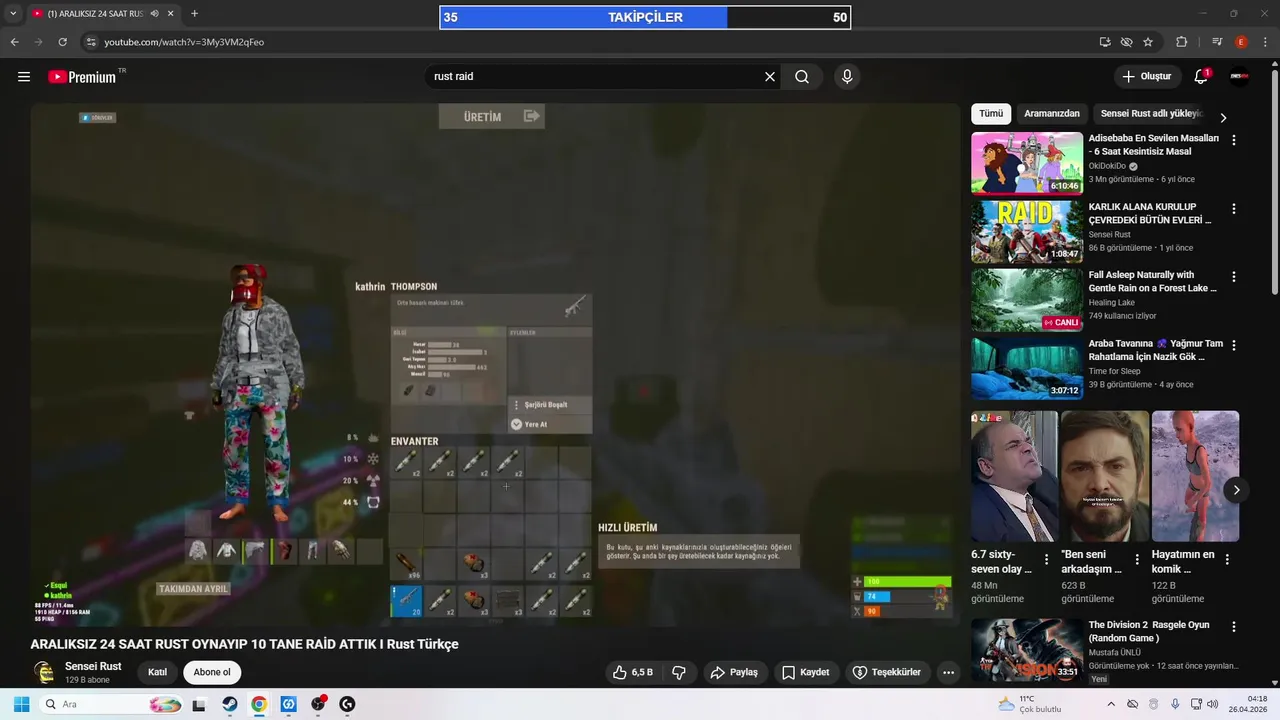This screenshot has width=1280, height=720.
Task: Go to YouTube Premium home logo
Action: pyautogui.click(x=82, y=77)
